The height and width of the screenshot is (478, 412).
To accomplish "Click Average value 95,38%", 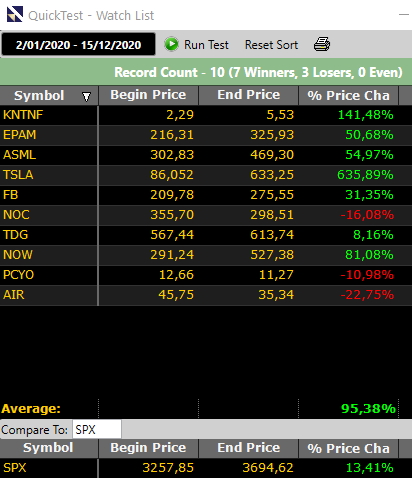I will pos(368,409).
